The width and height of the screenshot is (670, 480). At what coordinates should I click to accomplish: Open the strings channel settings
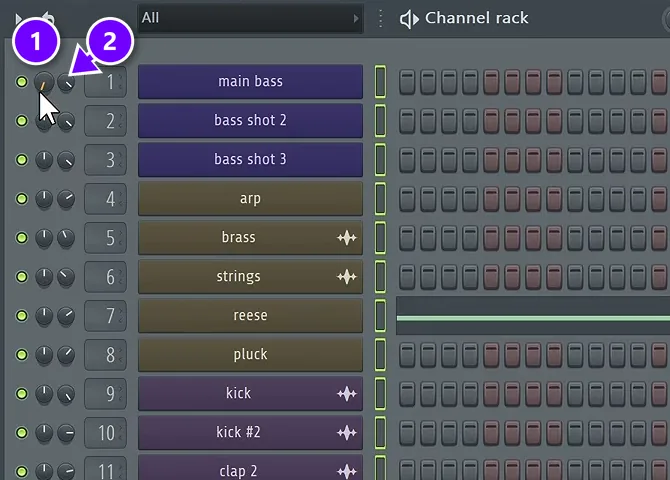click(250, 277)
